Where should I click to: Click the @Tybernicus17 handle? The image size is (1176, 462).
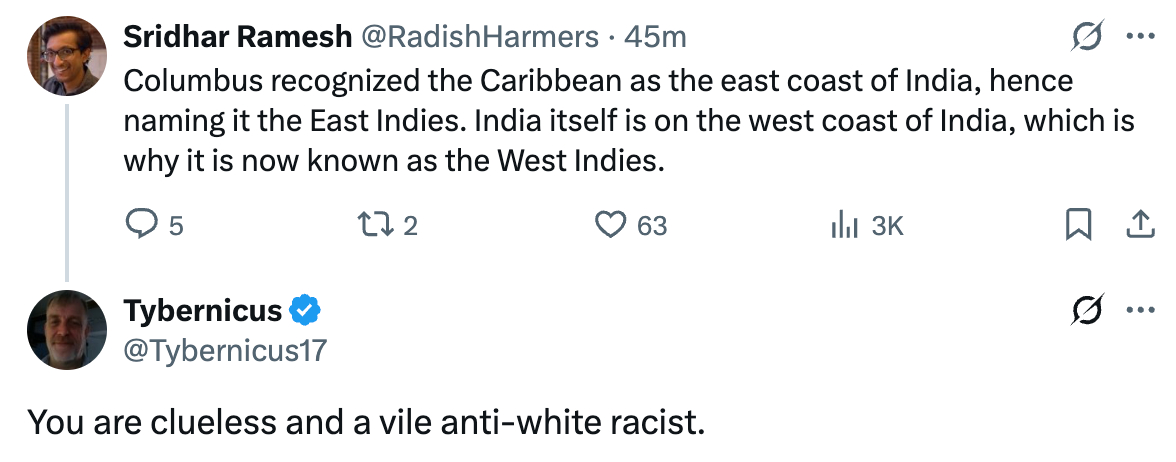pos(224,349)
